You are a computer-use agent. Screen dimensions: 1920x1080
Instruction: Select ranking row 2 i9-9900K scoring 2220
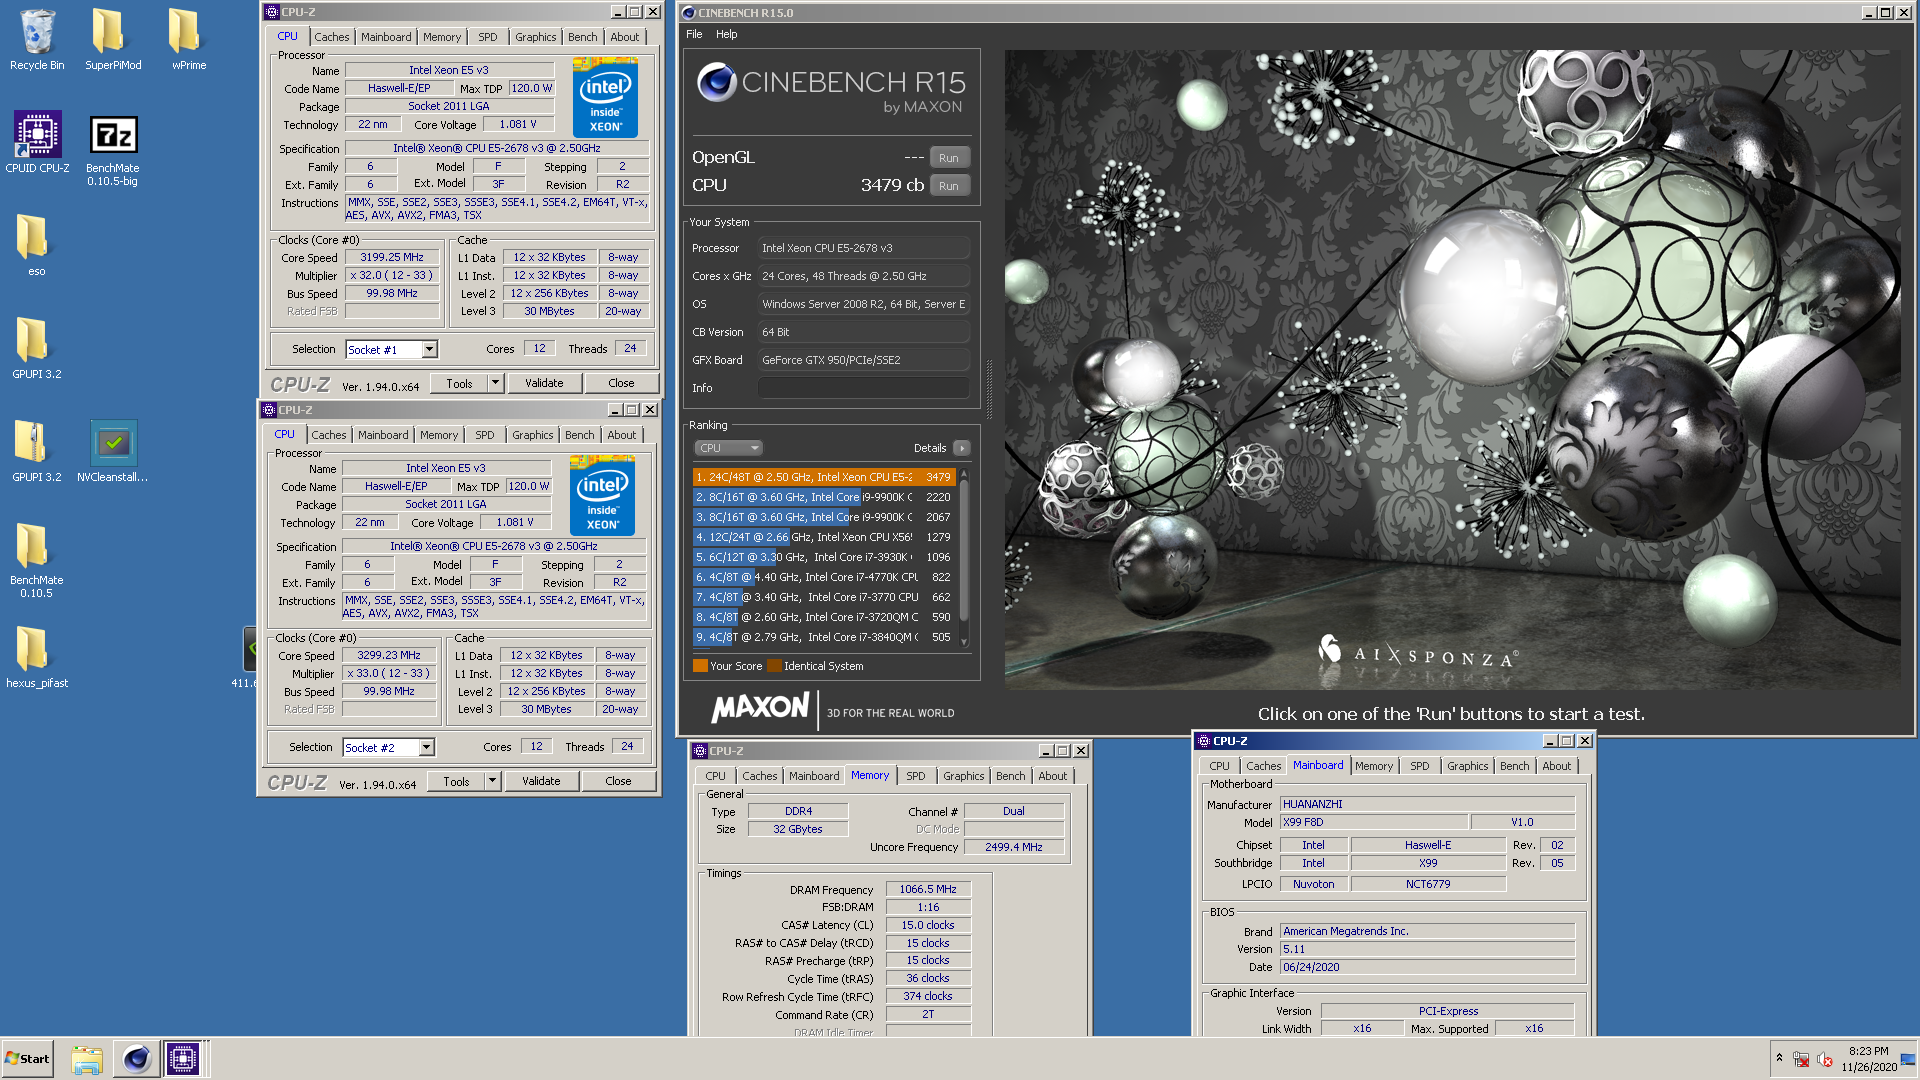823,497
